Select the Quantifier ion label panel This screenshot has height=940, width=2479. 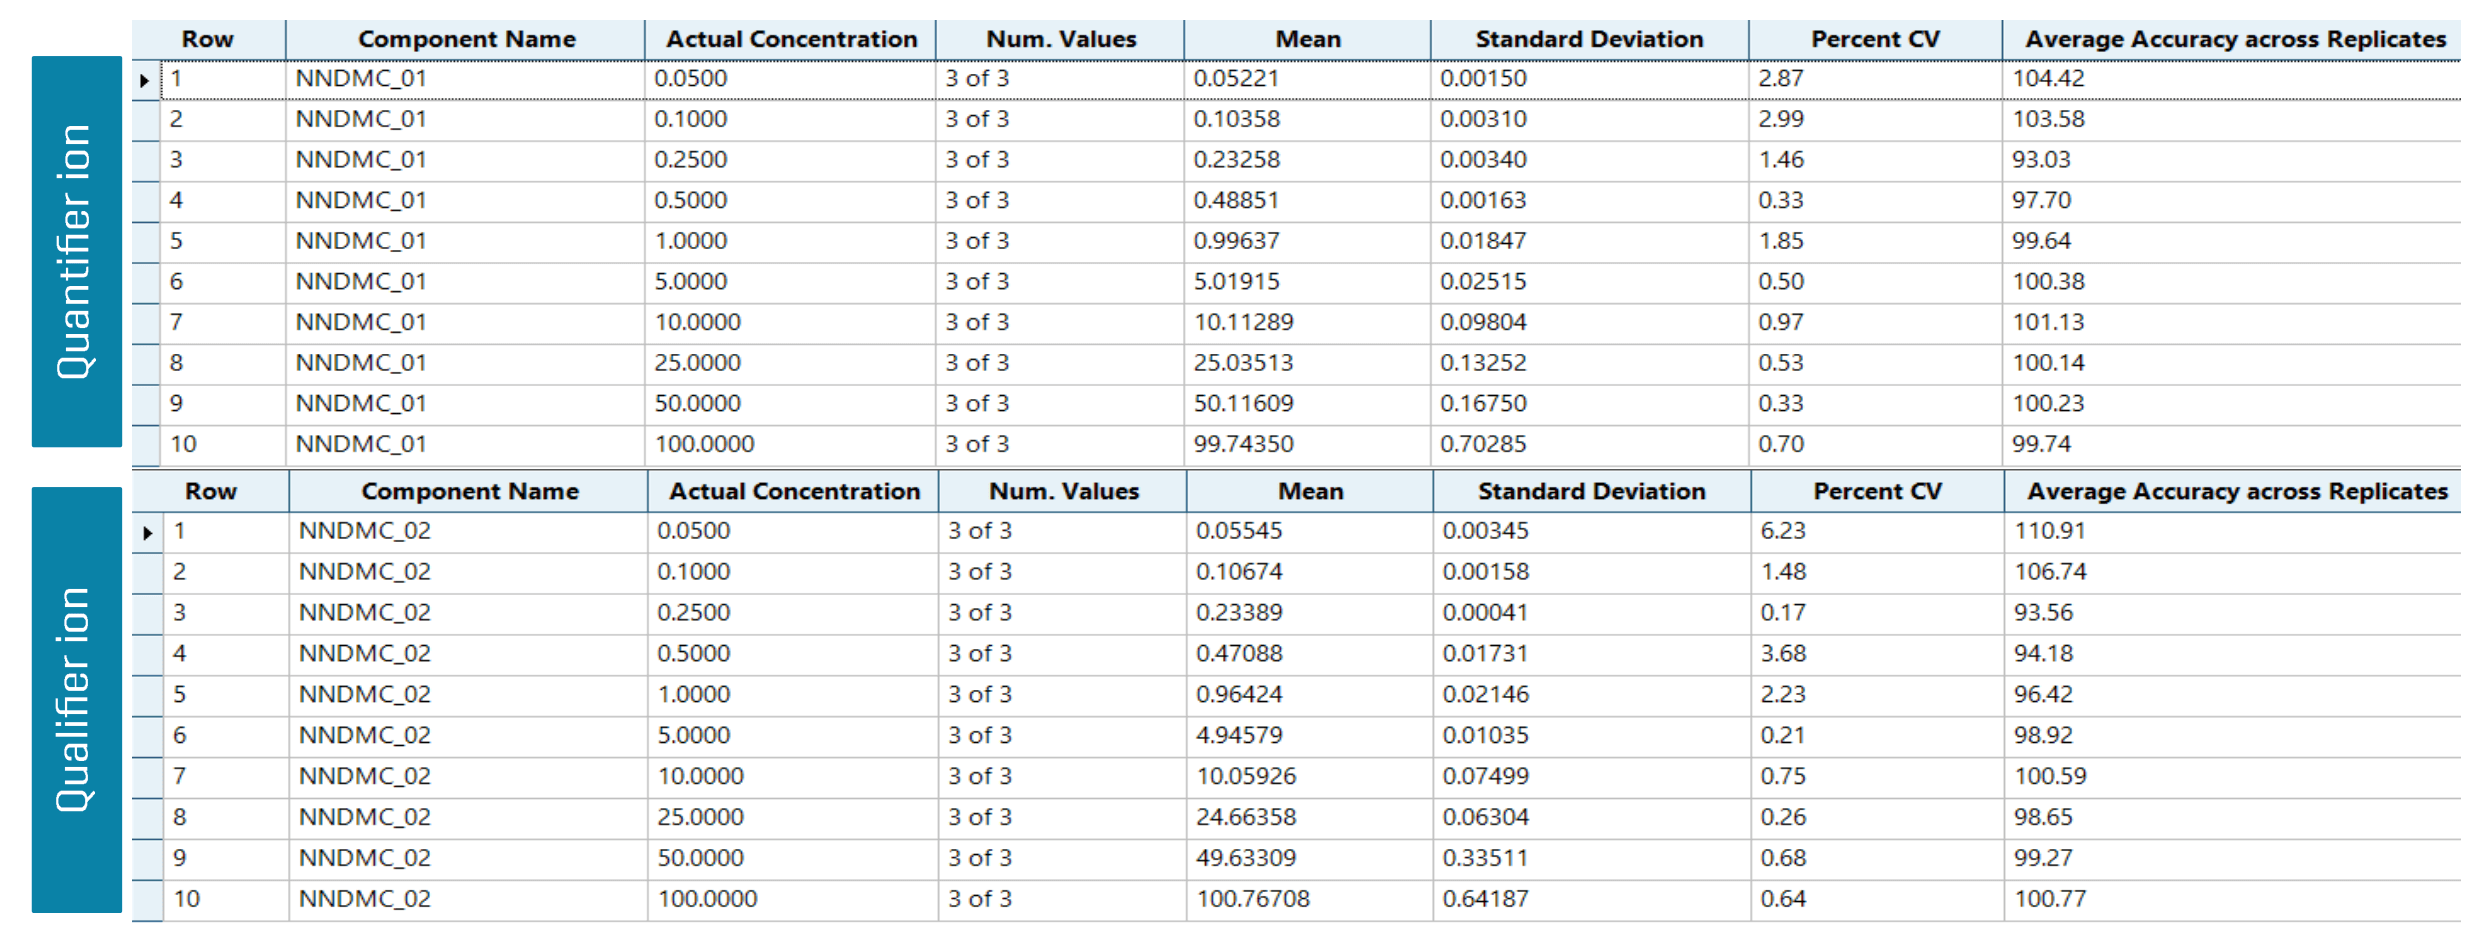77,252
